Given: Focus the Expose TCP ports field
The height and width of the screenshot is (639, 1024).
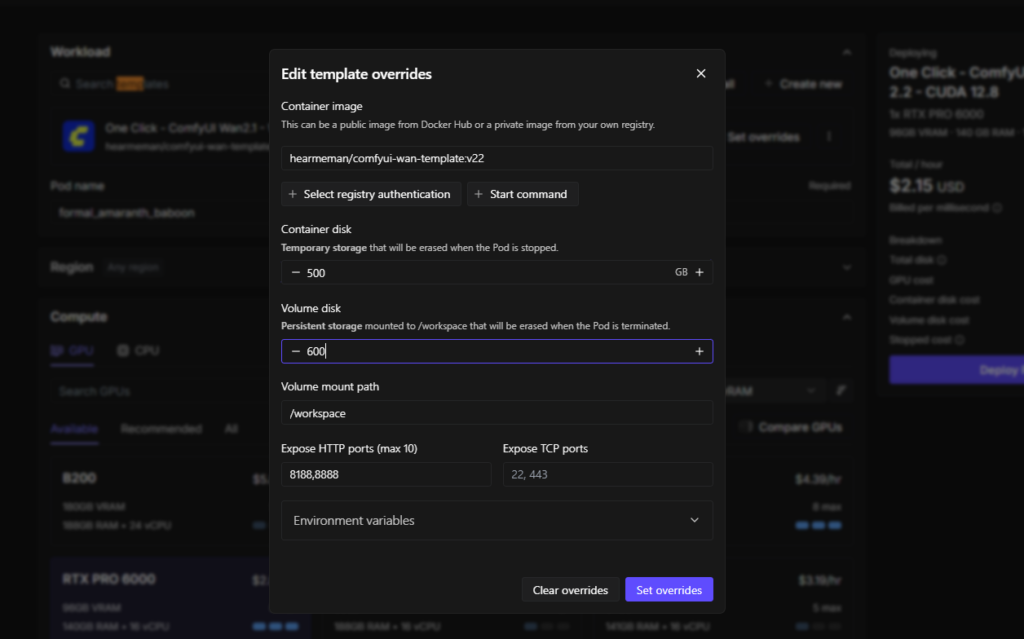Looking at the screenshot, I should click(607, 474).
